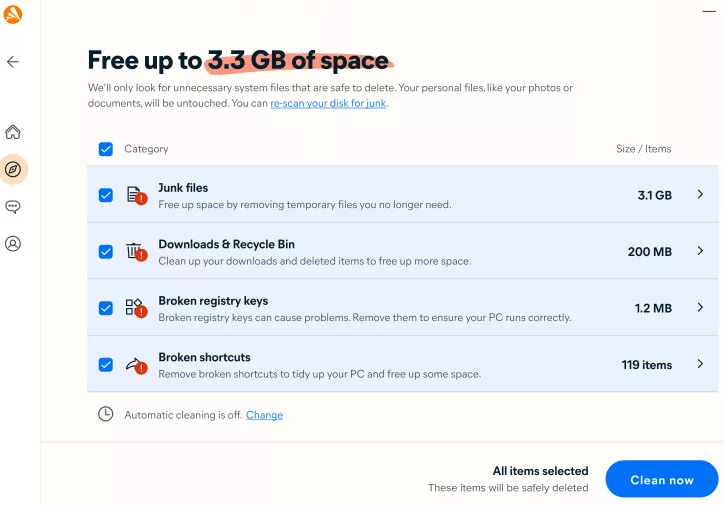Image resolution: width=724 pixels, height=505 pixels.
Task: Click the Broken shortcuts arrow icon
Action: (x=134, y=365)
